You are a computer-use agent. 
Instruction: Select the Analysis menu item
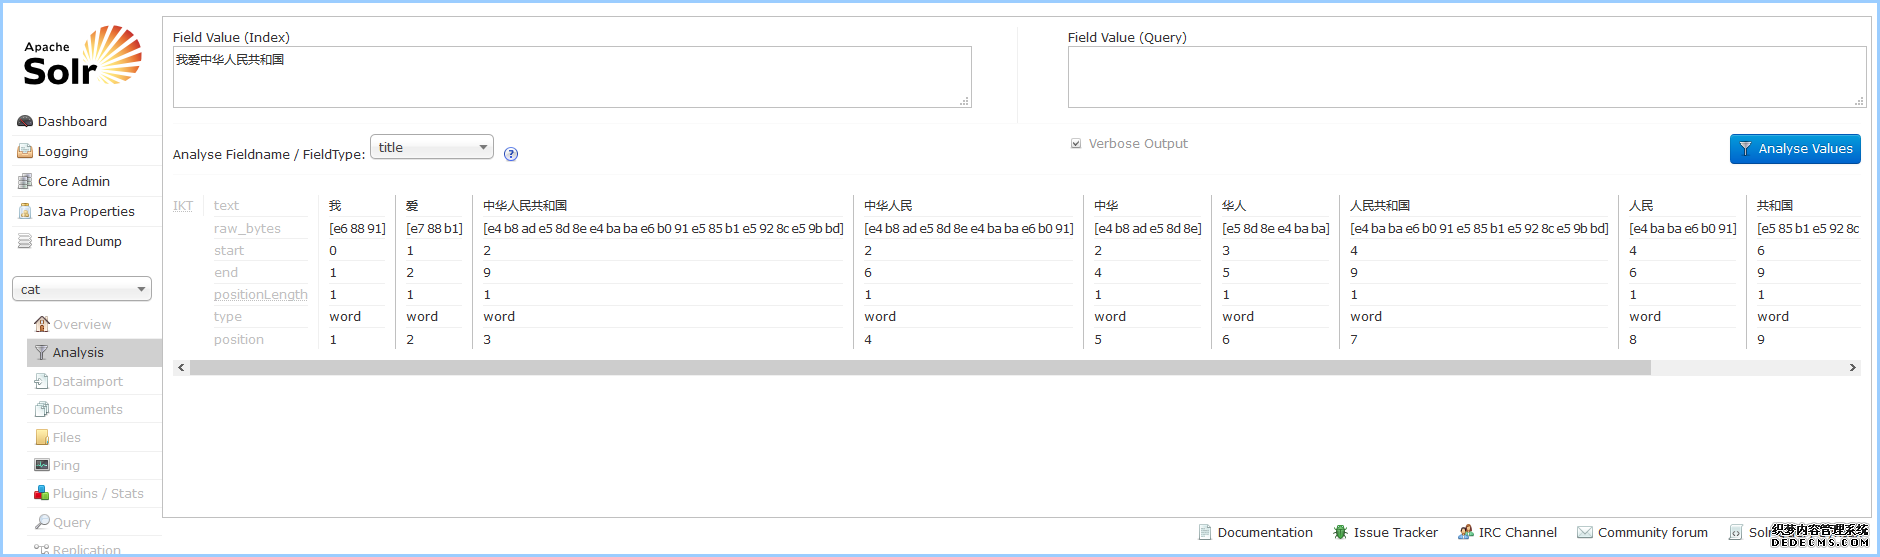pyautogui.click(x=78, y=352)
